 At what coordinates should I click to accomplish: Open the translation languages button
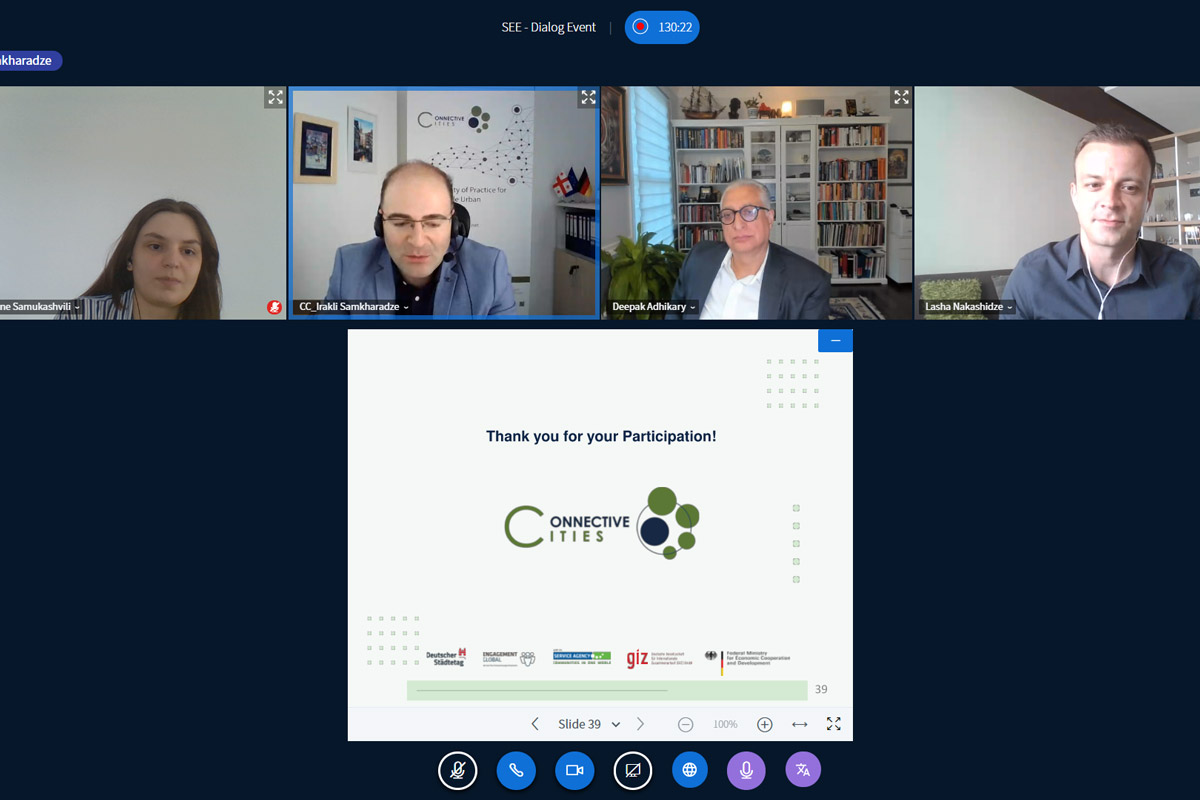(802, 770)
